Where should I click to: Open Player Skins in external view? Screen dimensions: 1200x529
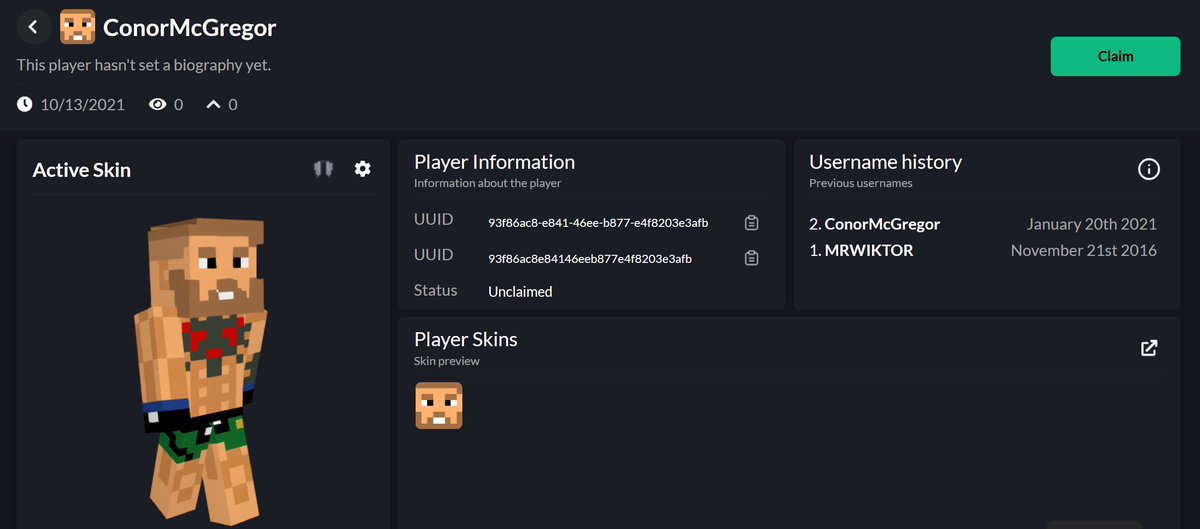click(x=1149, y=348)
